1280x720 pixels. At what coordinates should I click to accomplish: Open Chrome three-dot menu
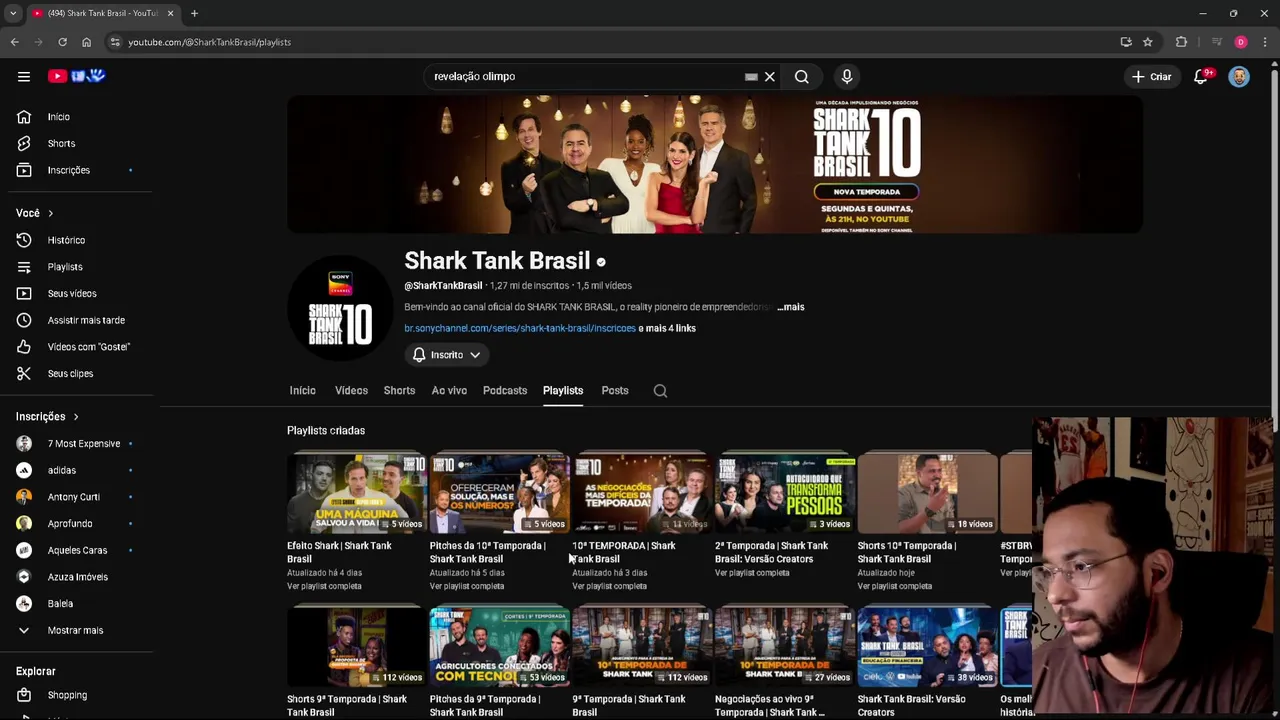click(1265, 42)
